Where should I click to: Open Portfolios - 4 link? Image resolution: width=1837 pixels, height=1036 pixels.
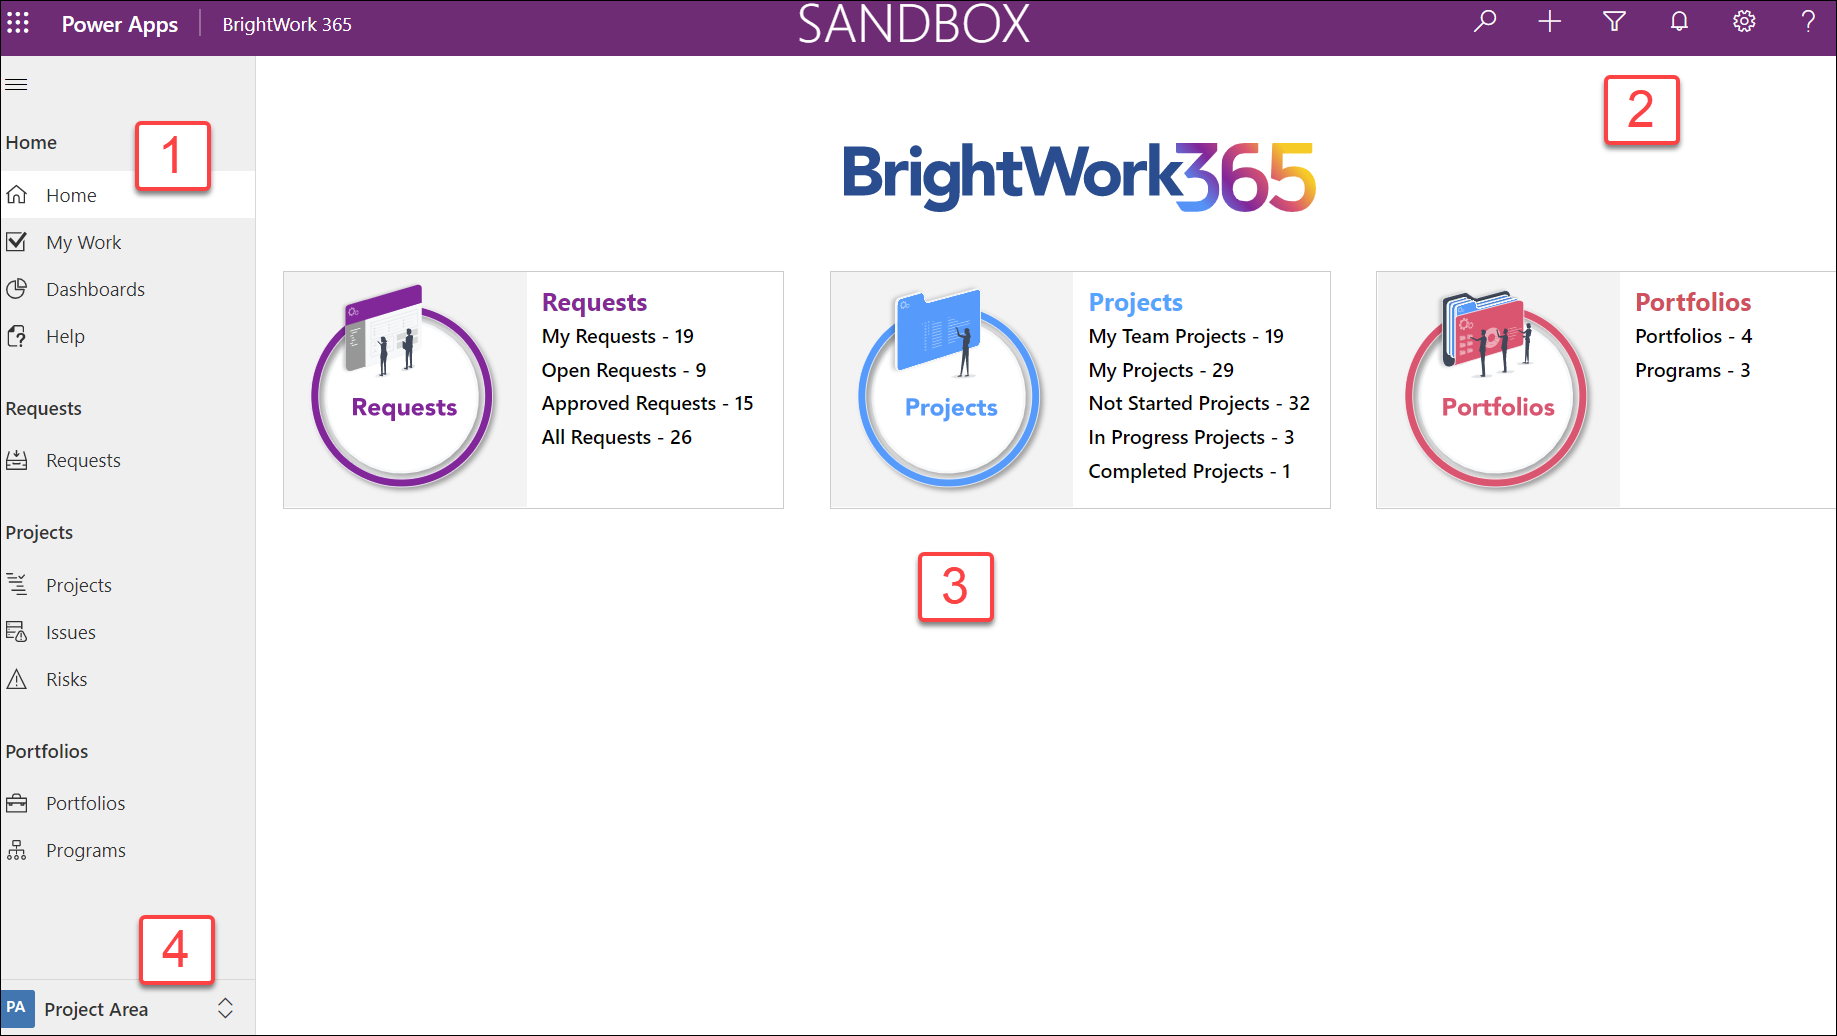pyautogui.click(x=1693, y=336)
